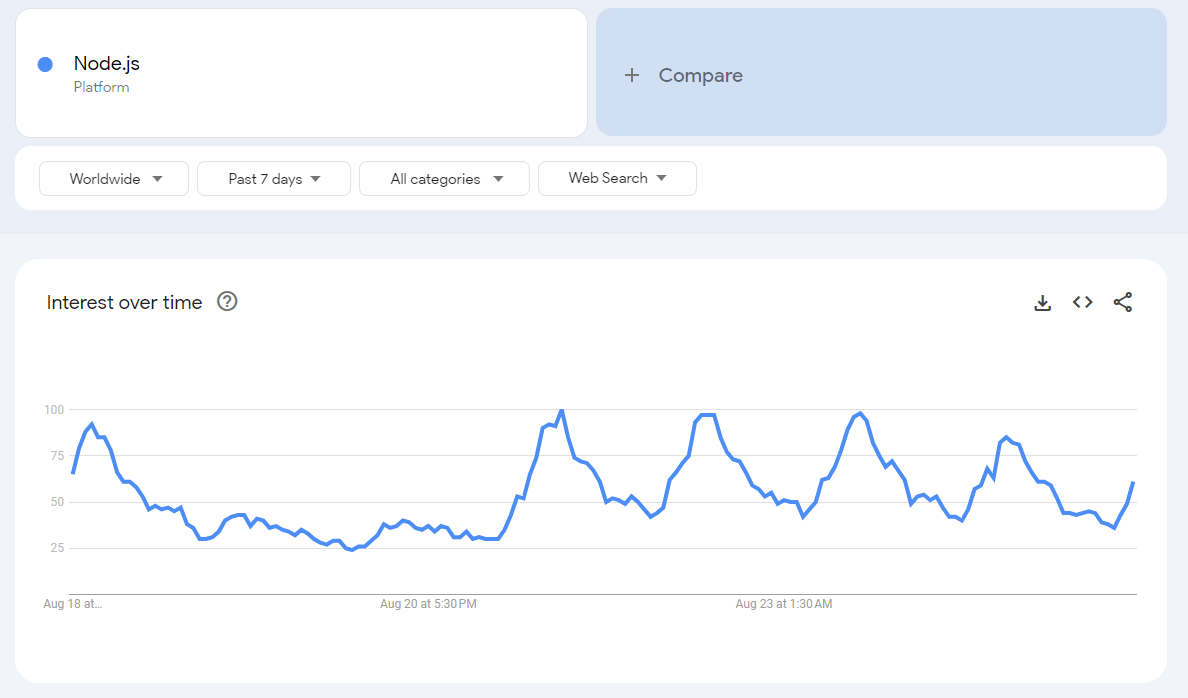Click the Aug 23 at 1:30 AM label
Viewport: 1188px width, 698px height.
point(783,604)
